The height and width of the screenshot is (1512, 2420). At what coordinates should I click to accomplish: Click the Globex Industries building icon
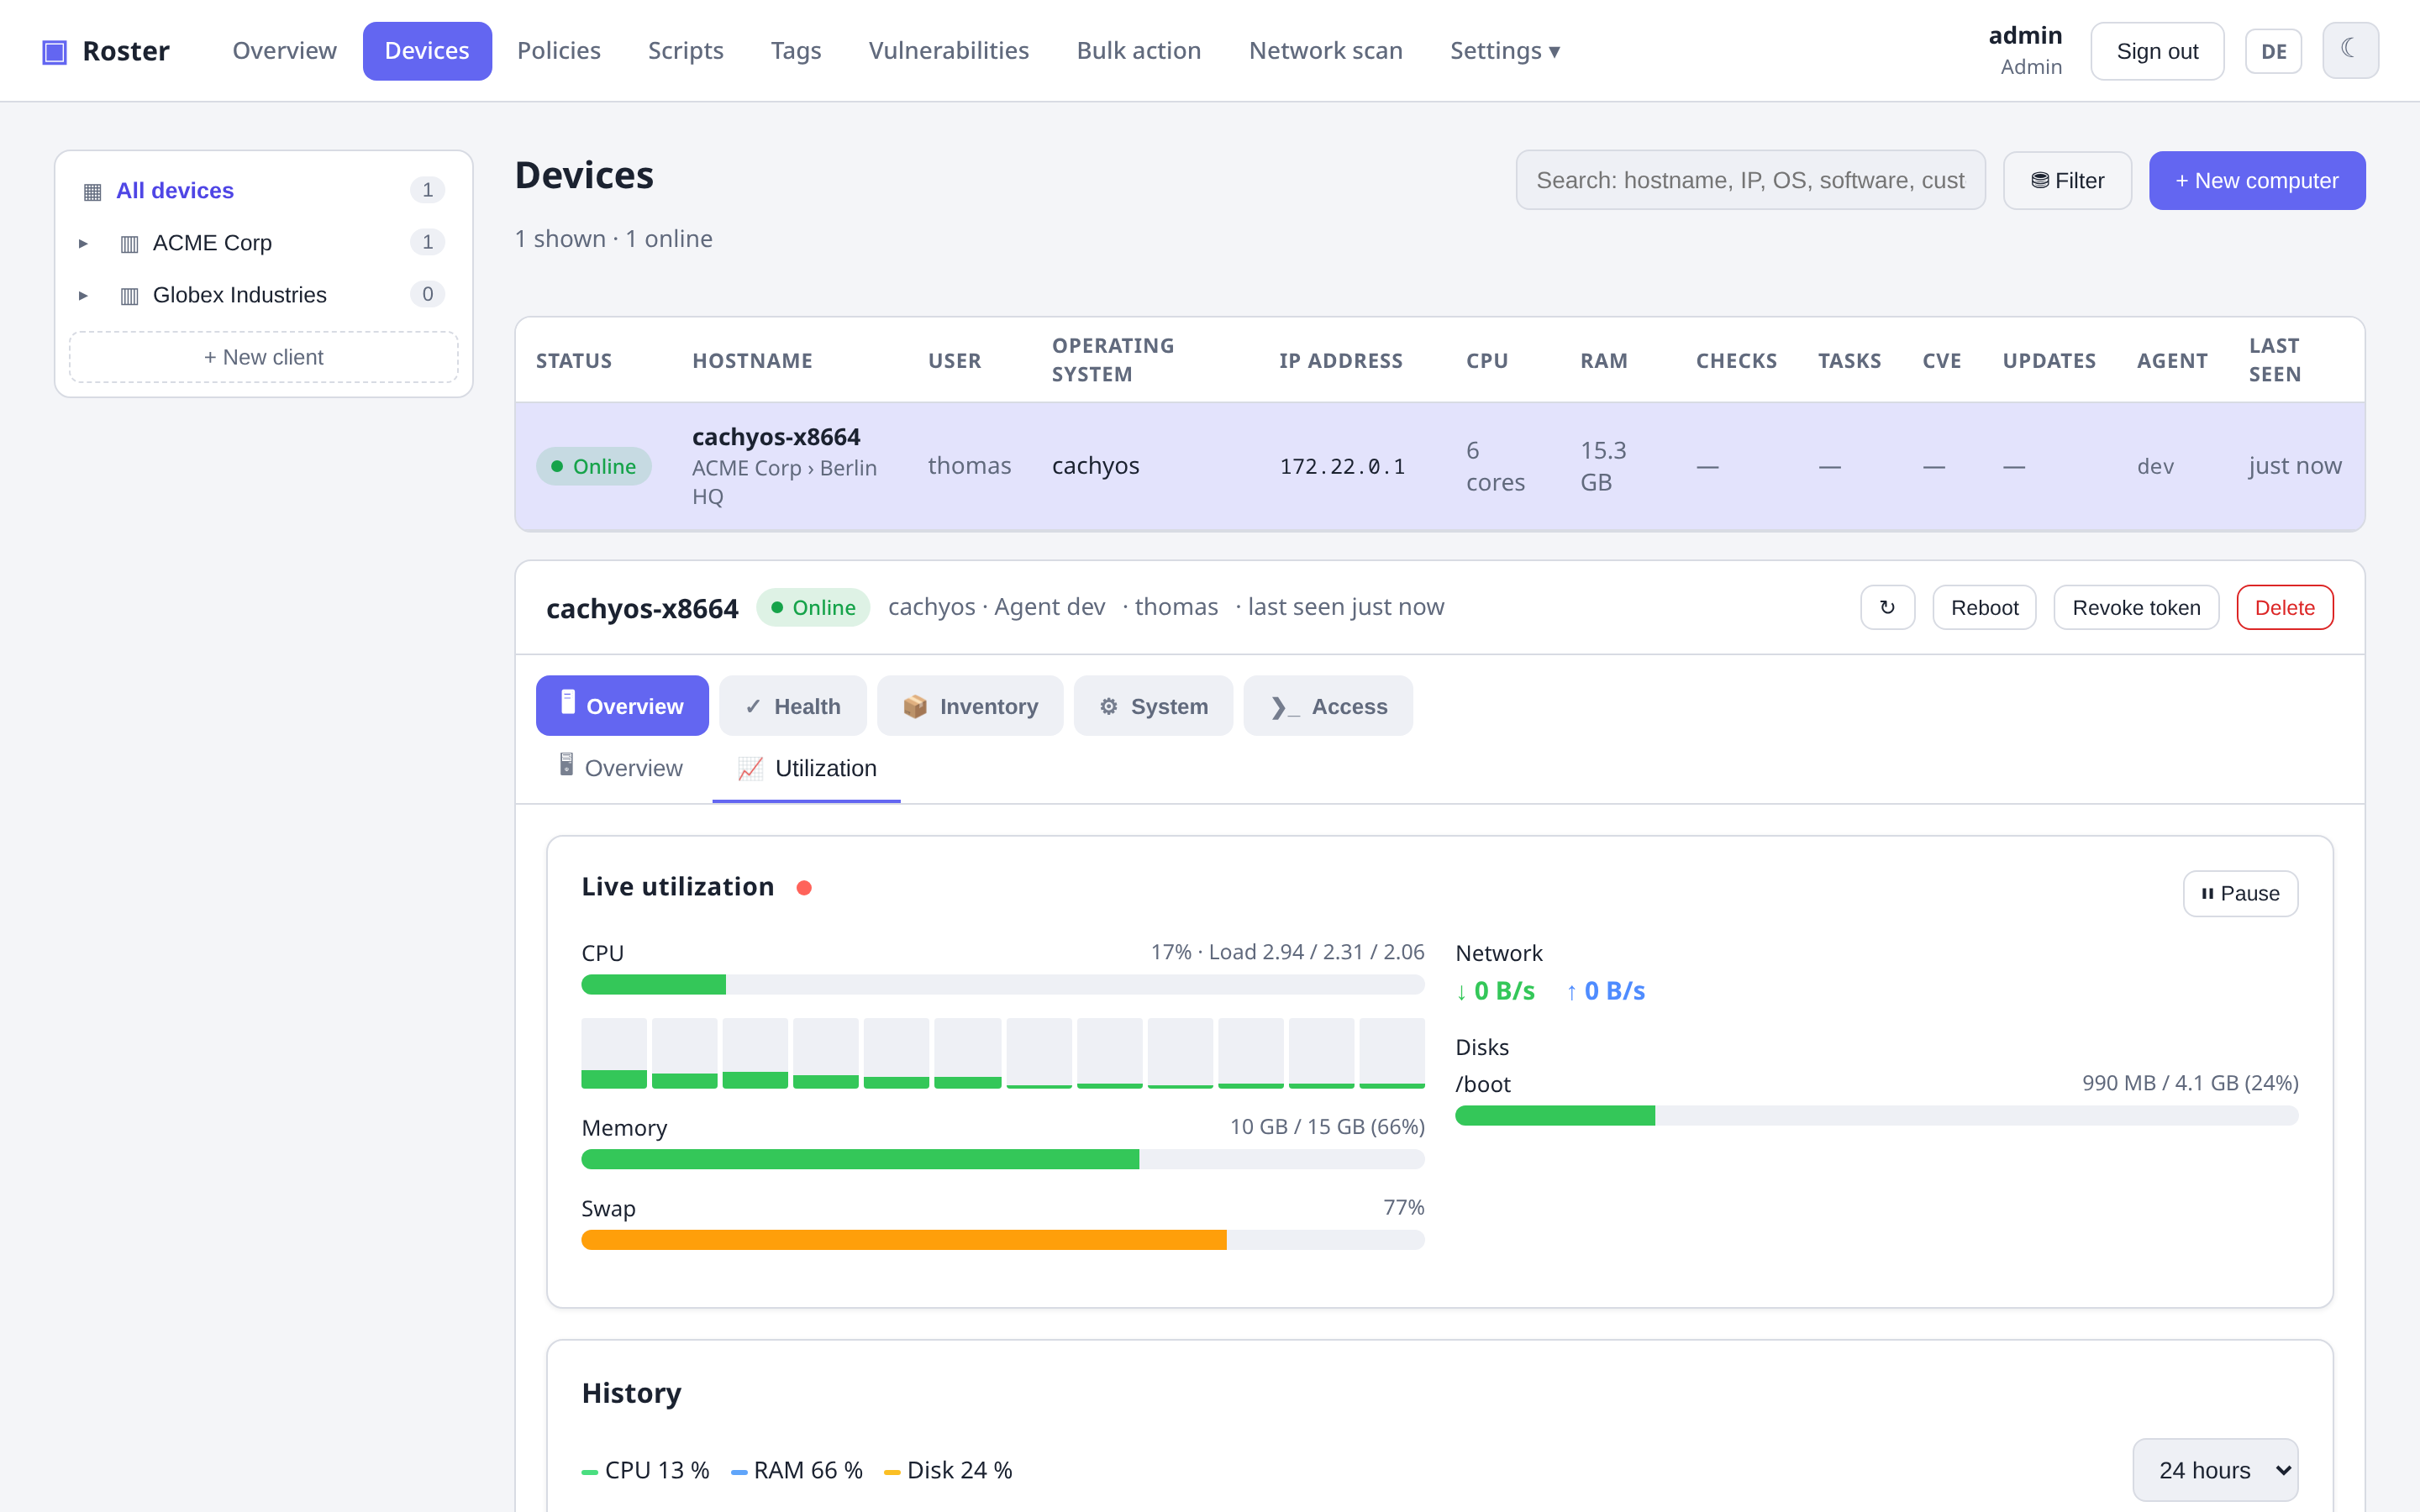pyautogui.click(x=129, y=295)
